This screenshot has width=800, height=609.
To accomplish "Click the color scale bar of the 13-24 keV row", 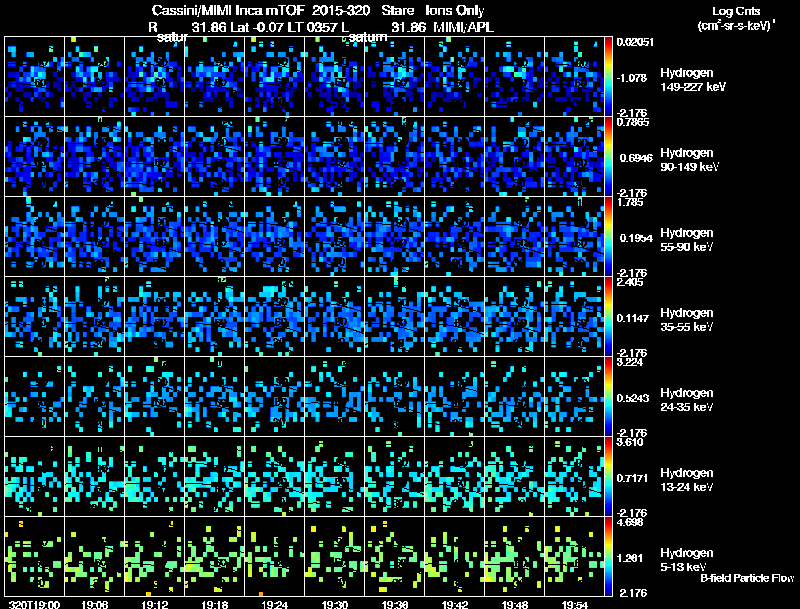I will tap(608, 477).
